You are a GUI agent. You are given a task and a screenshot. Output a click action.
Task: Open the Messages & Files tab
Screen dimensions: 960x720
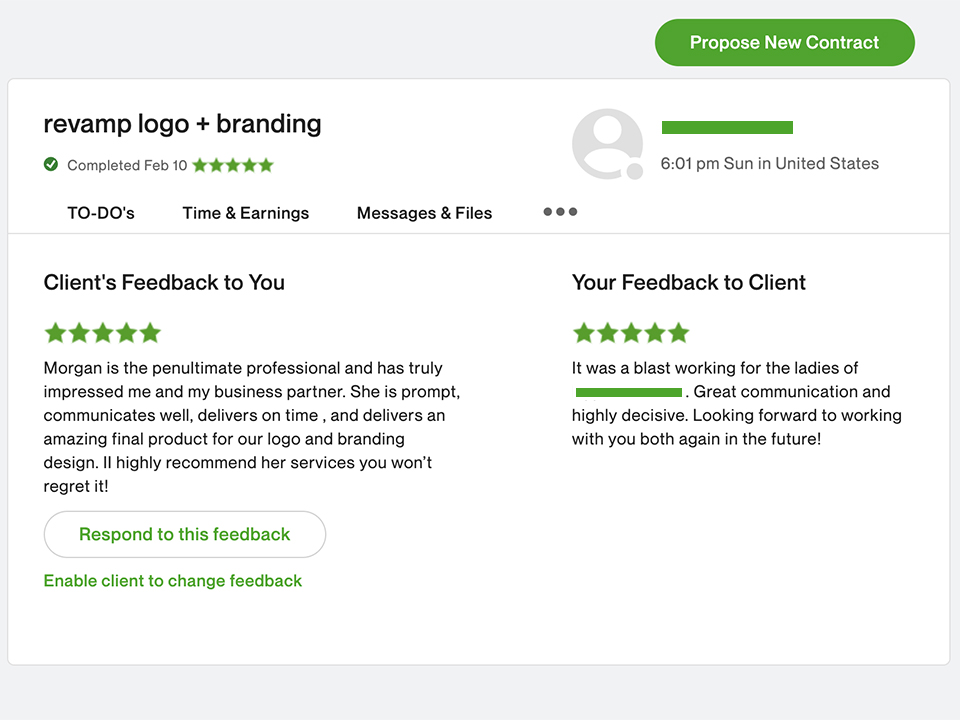coord(424,213)
